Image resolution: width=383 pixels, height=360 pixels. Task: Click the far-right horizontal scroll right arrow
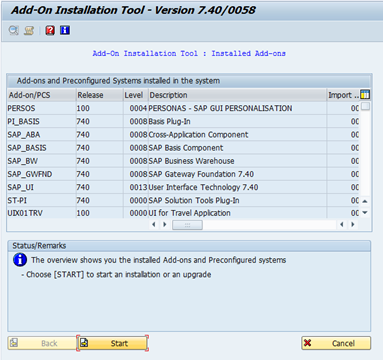pos(353,225)
